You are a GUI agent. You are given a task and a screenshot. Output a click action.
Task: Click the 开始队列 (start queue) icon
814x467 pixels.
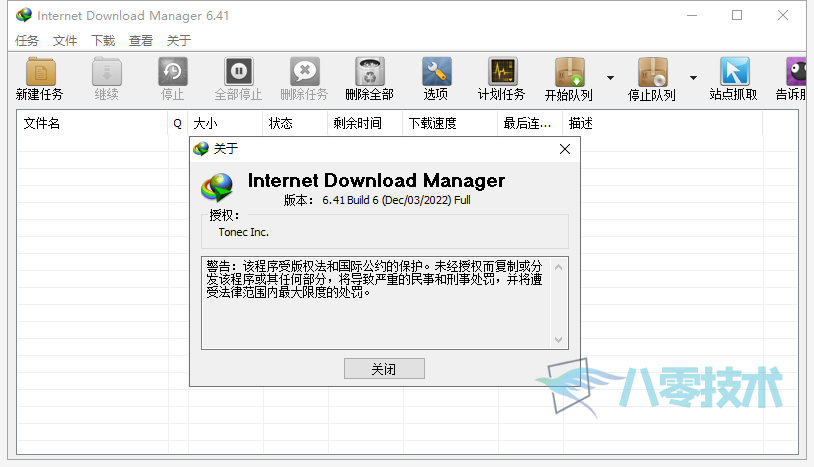569,72
